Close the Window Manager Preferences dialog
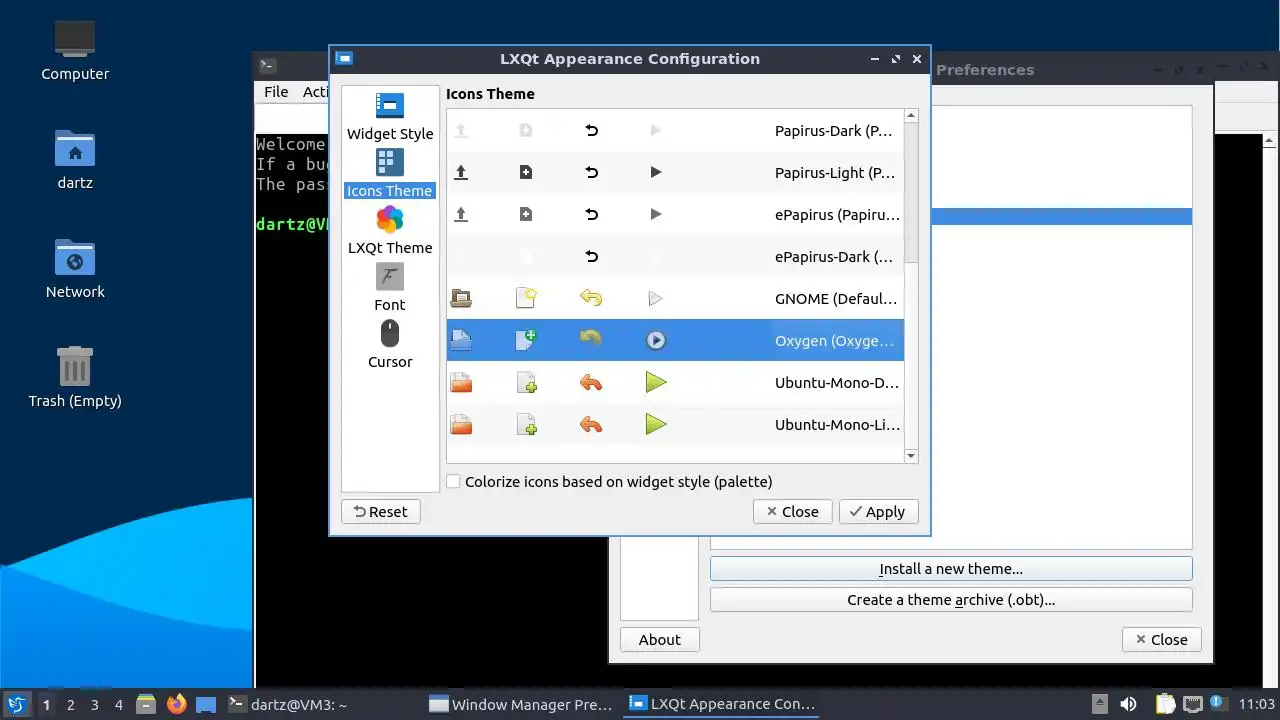Screen dimensions: 1280x720 click(x=1162, y=640)
